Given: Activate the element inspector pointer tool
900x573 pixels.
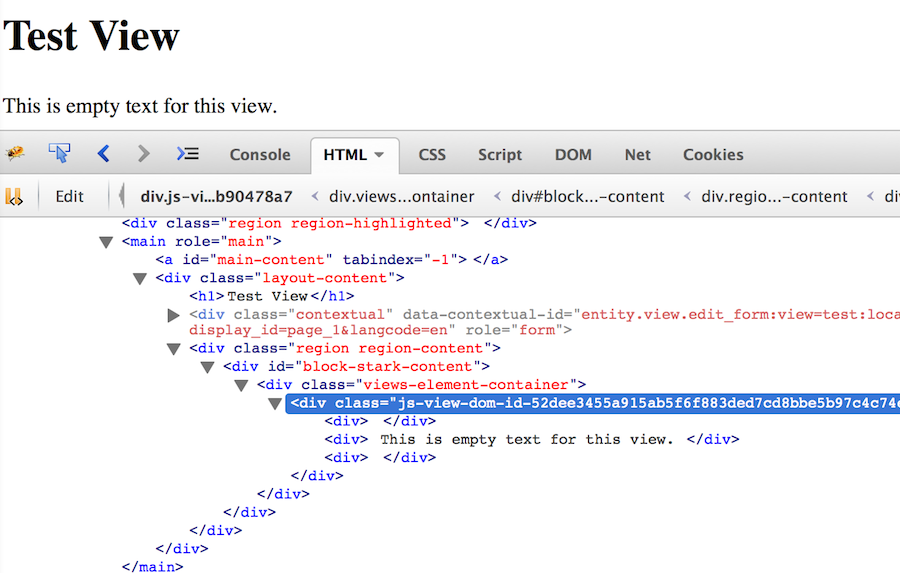Looking at the screenshot, I should [60, 154].
